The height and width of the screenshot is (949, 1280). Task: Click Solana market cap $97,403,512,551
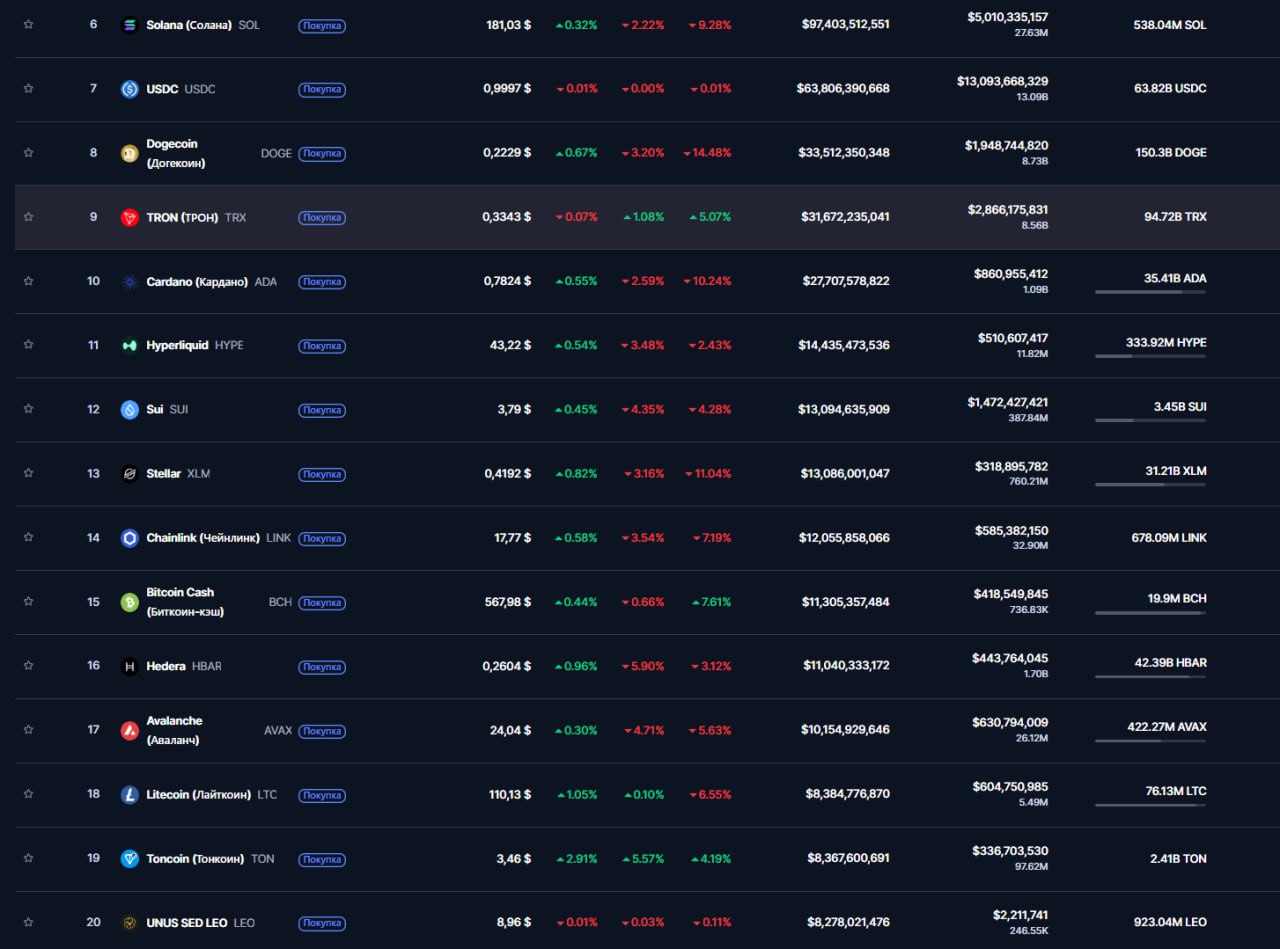tap(845, 25)
